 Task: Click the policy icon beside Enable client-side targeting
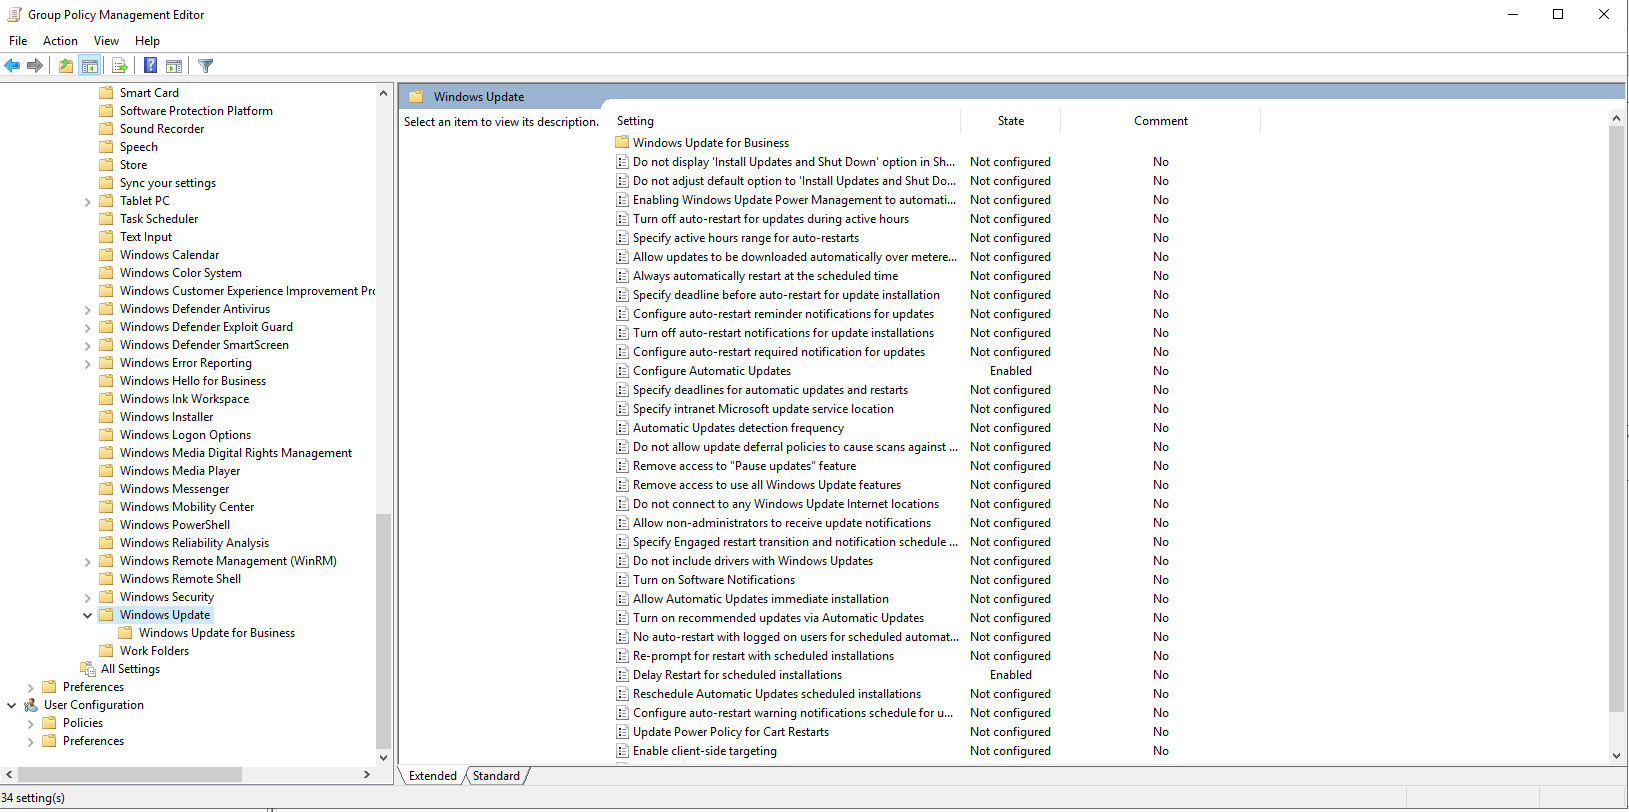coord(622,751)
